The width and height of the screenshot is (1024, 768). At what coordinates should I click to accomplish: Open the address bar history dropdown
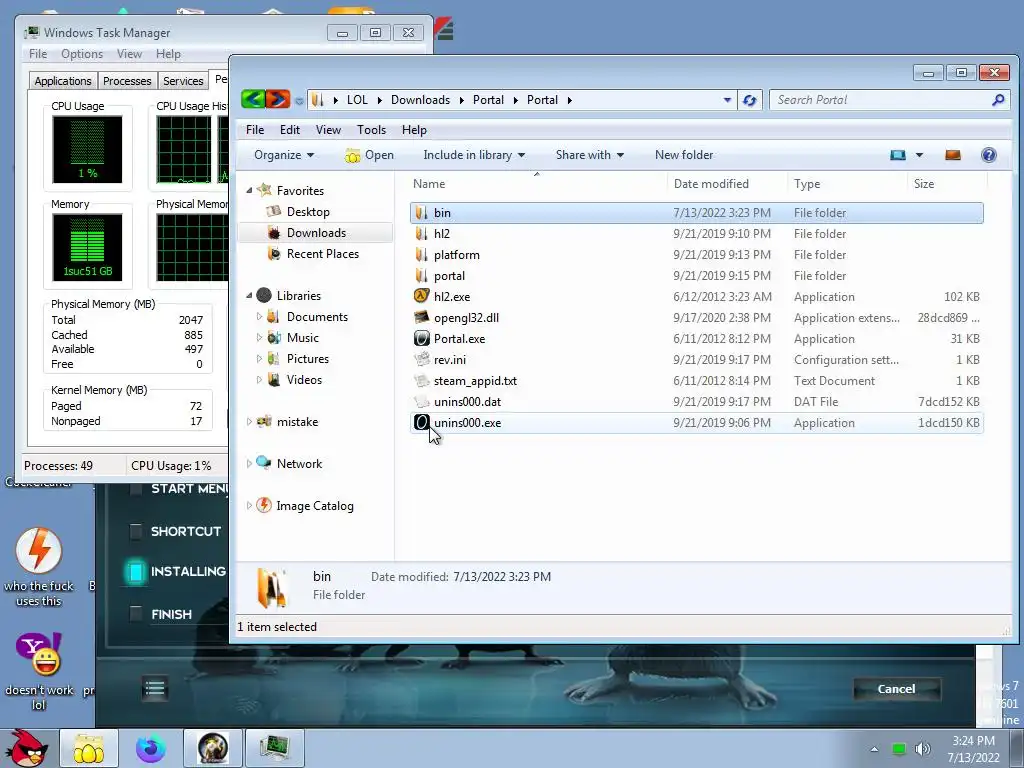tap(728, 100)
